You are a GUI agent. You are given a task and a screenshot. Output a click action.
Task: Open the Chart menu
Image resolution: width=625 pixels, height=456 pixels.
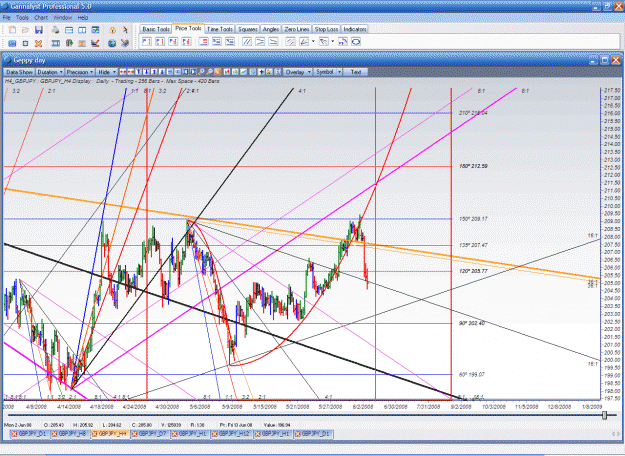tap(41, 18)
